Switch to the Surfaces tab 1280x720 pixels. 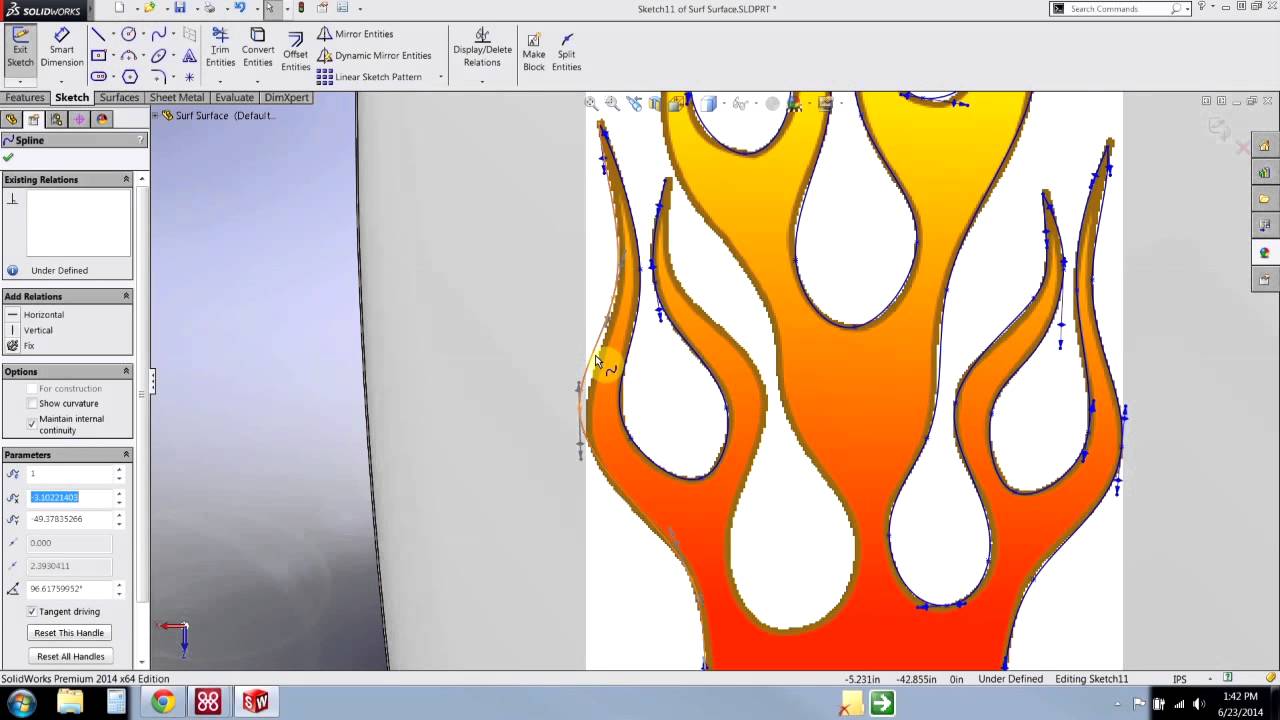(x=119, y=98)
